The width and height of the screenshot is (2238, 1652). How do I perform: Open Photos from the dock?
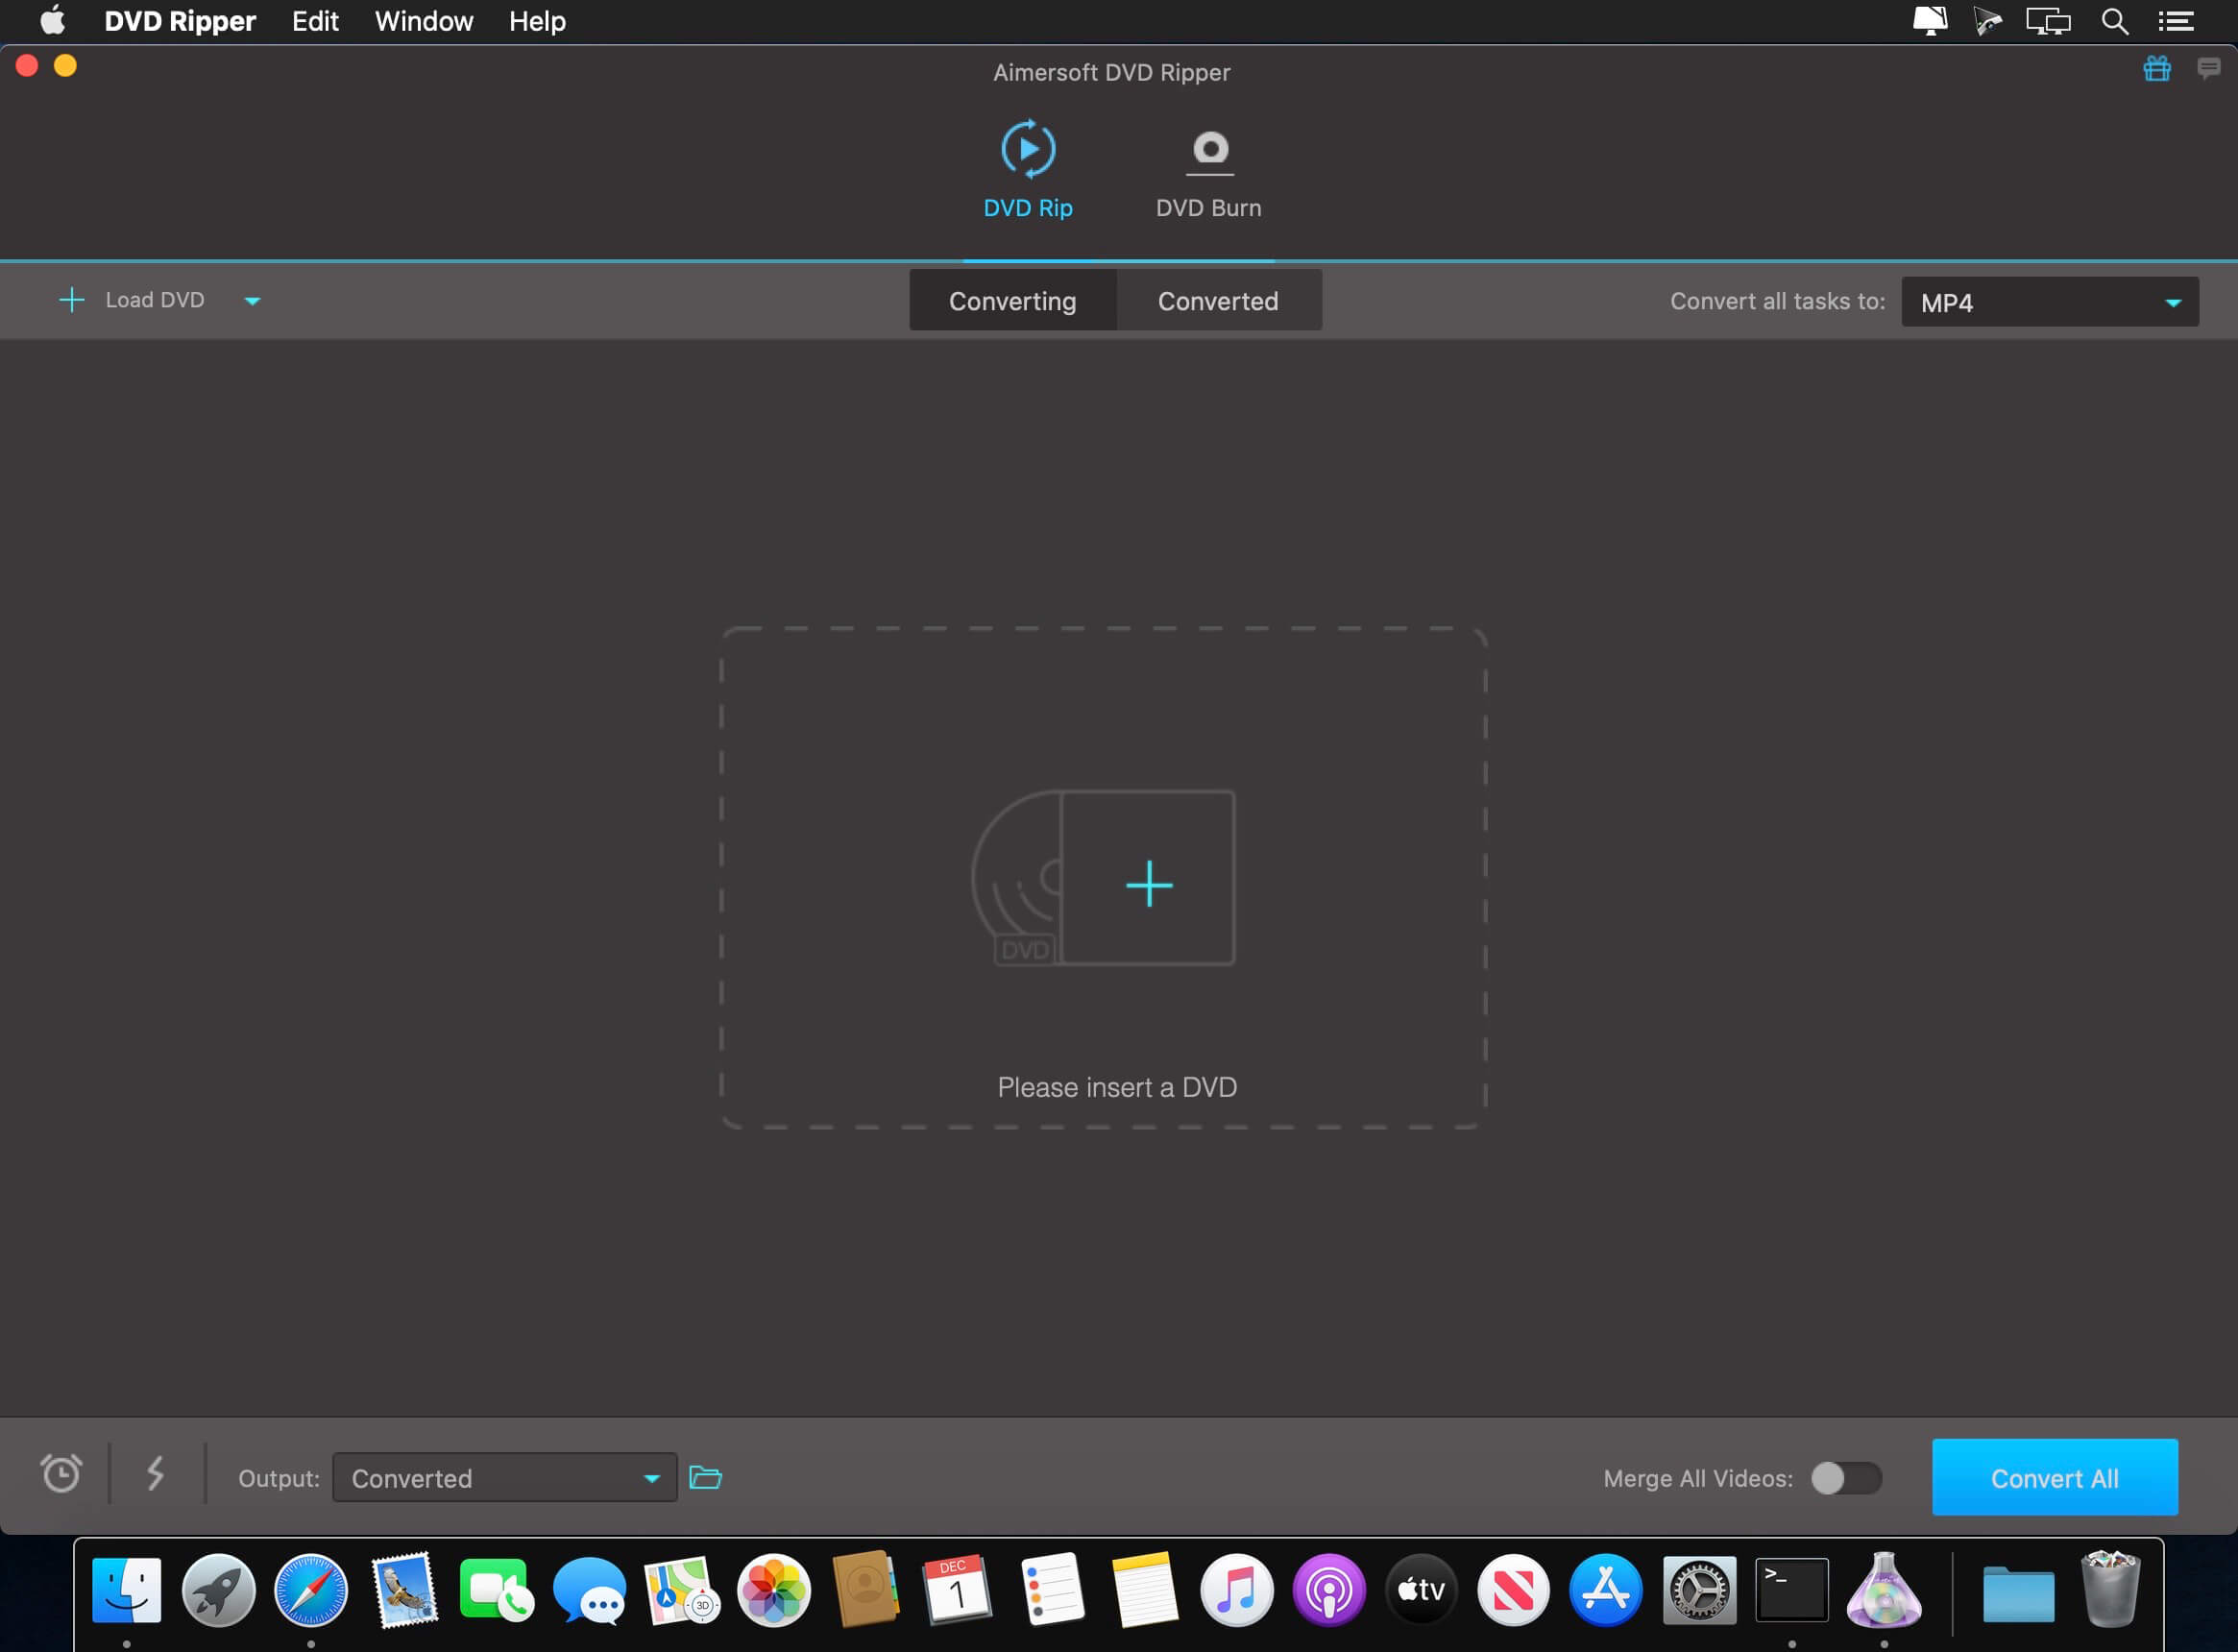[x=774, y=1590]
